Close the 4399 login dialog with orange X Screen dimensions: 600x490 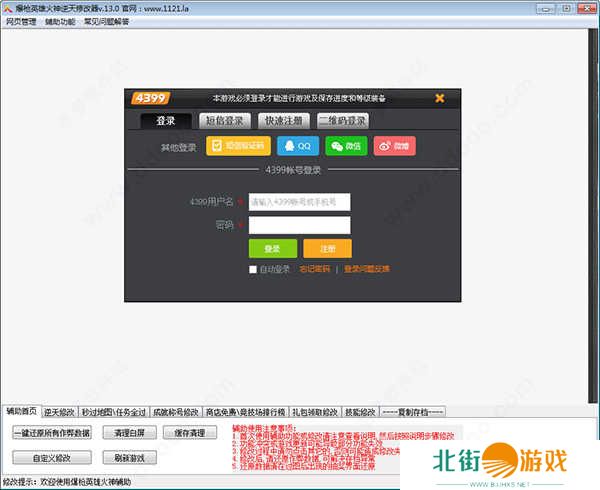point(440,98)
